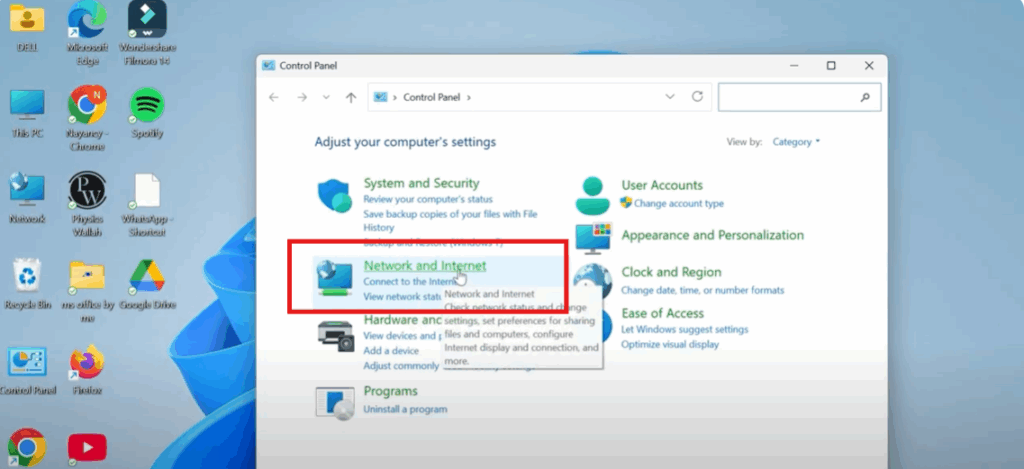This screenshot has height=469, width=1024.
Task: Open the address bar history dropdown
Action: pyautogui.click(x=670, y=97)
